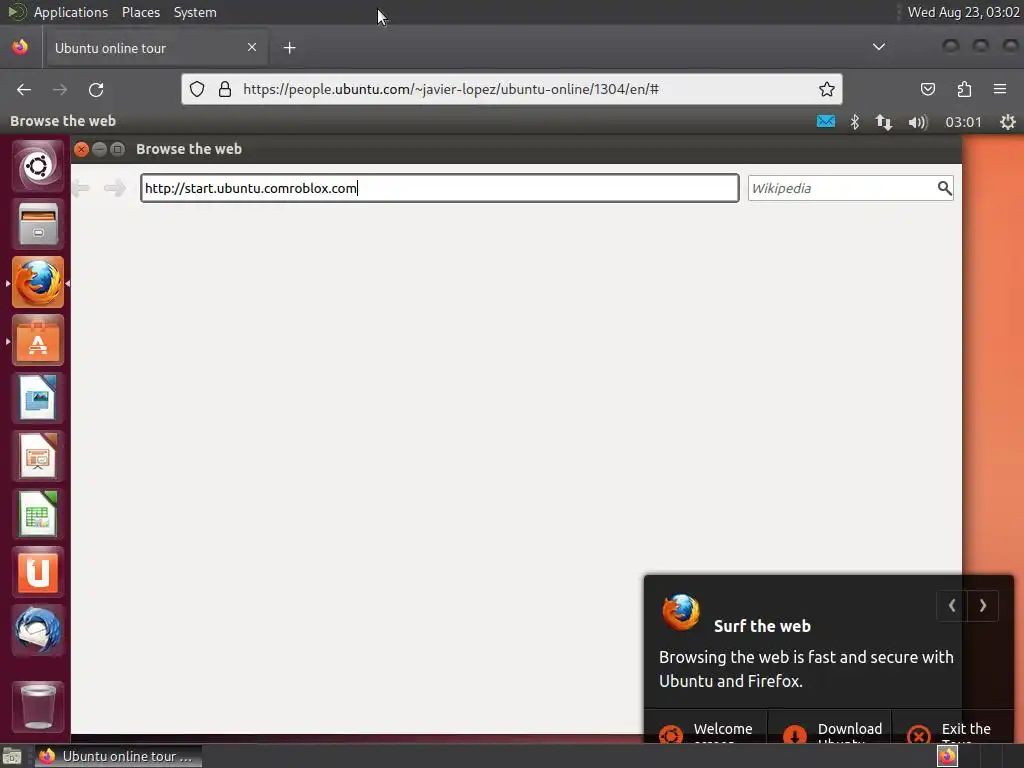The width and height of the screenshot is (1024, 768).
Task: Open the Places menu
Action: [x=140, y=12]
